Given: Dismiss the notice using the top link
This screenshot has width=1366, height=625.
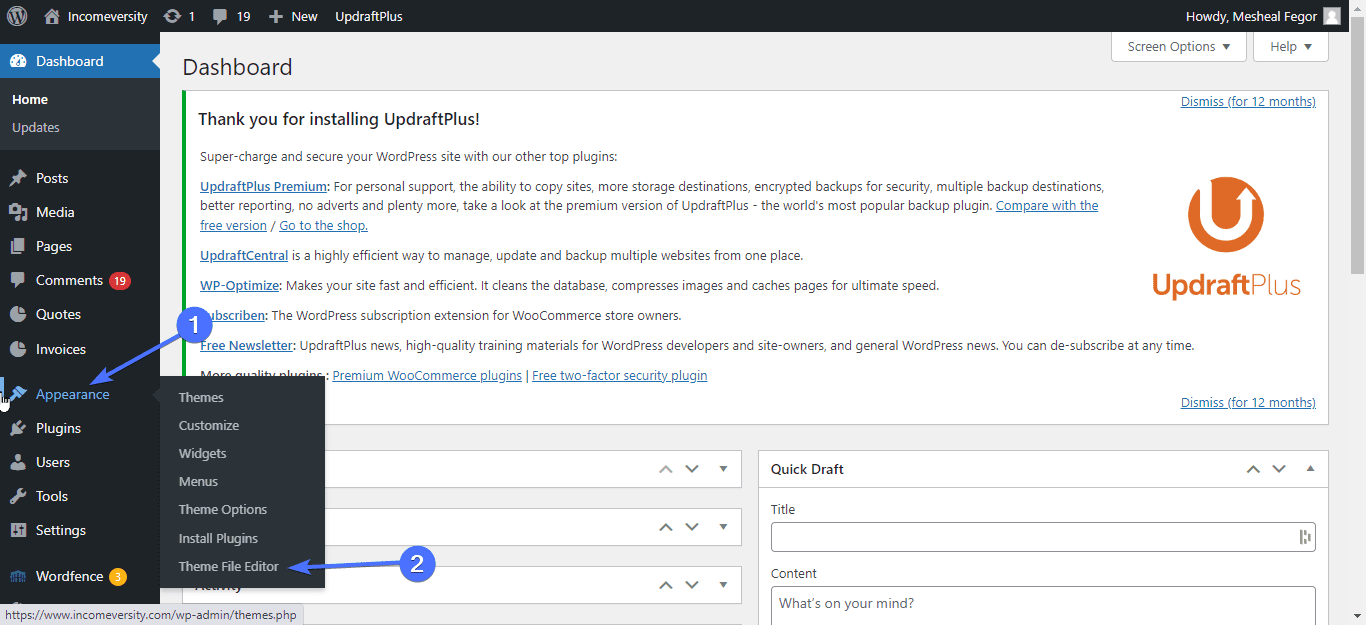Looking at the screenshot, I should click(x=1248, y=101).
